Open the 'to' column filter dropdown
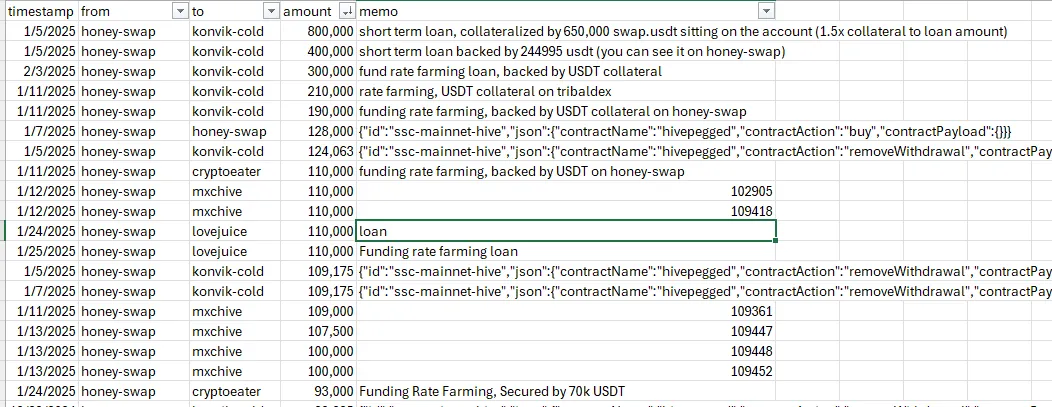1052x407 pixels. pos(271,11)
